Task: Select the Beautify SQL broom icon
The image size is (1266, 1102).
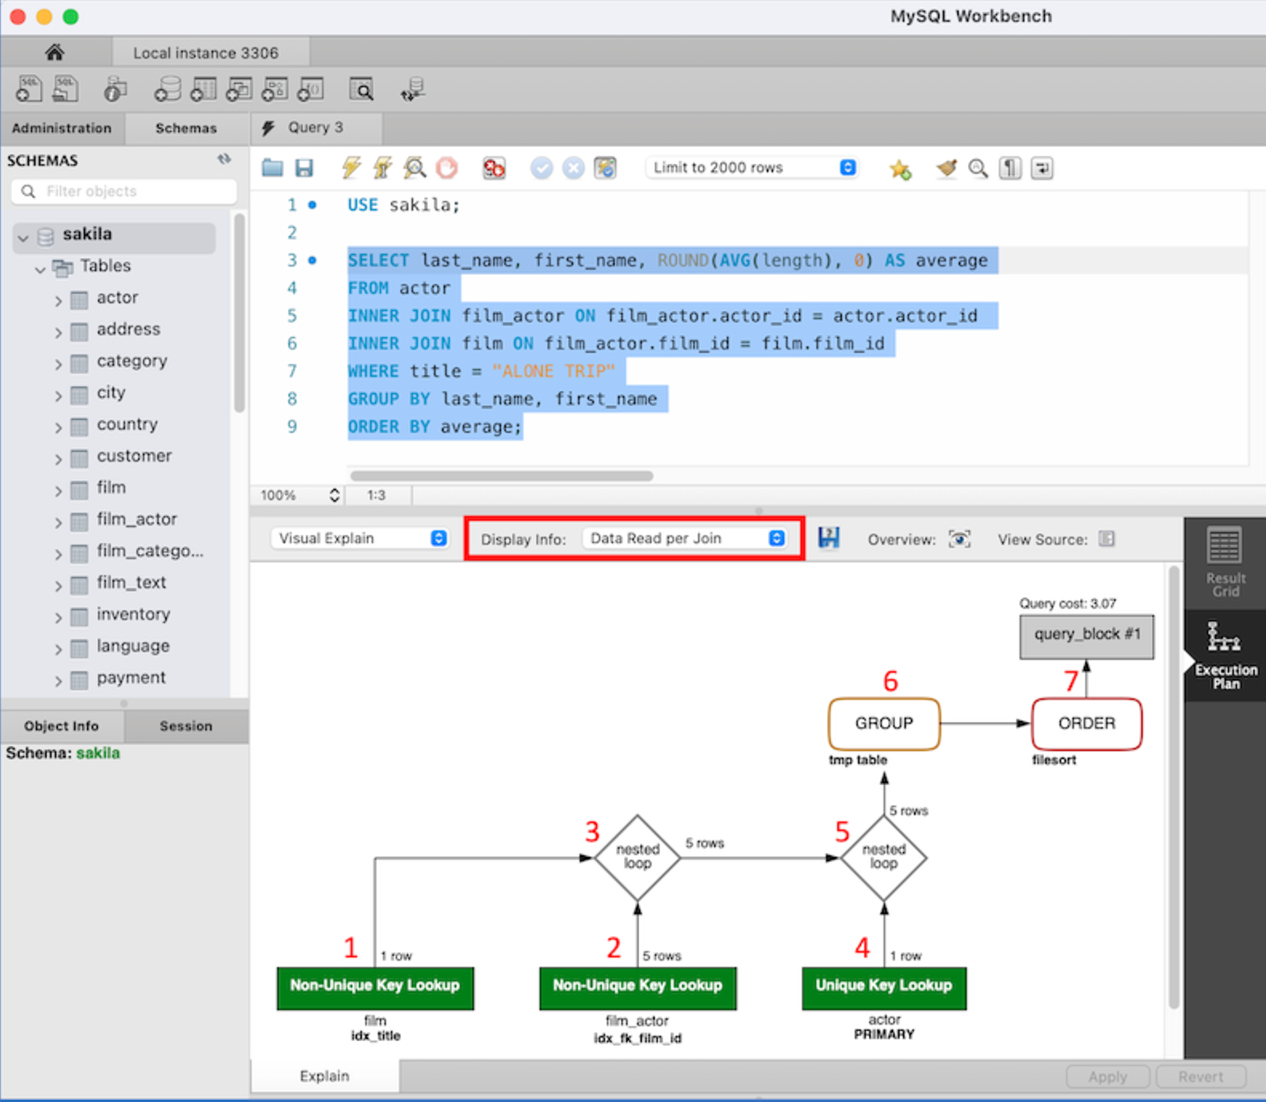Action: click(x=946, y=168)
